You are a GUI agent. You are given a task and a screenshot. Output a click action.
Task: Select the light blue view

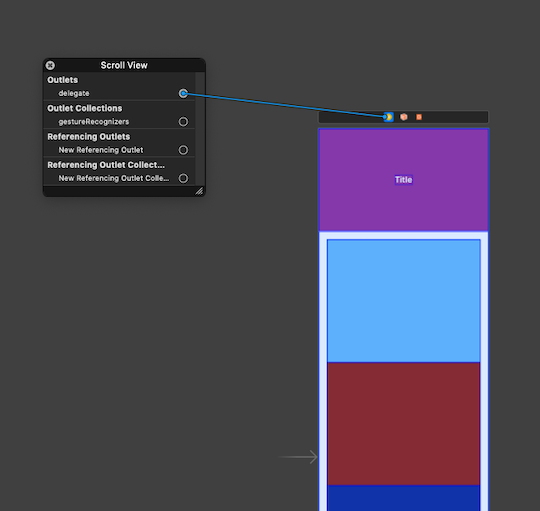pos(404,301)
